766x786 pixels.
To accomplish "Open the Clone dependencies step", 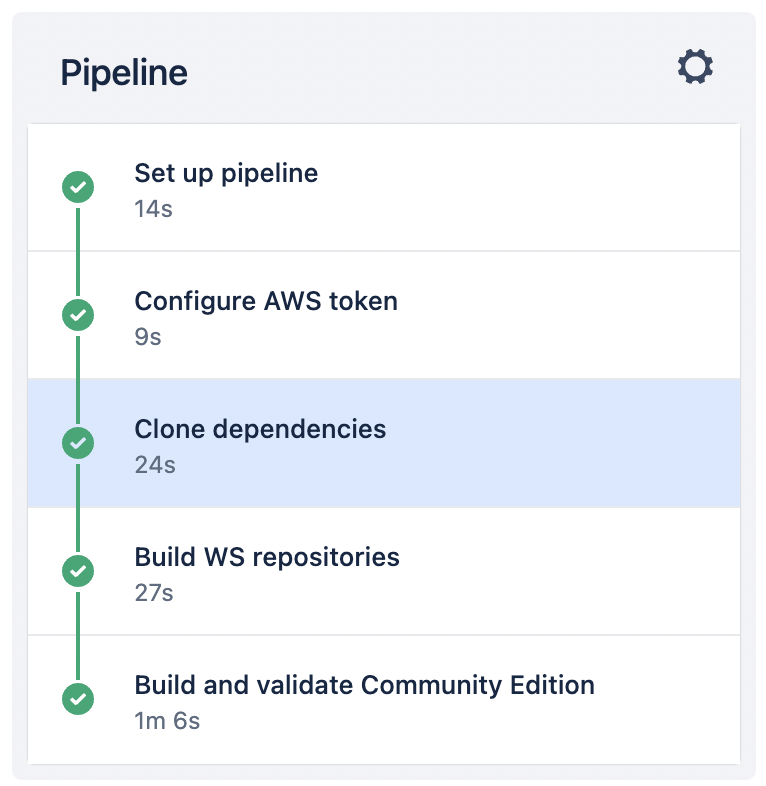I will tap(384, 443).
